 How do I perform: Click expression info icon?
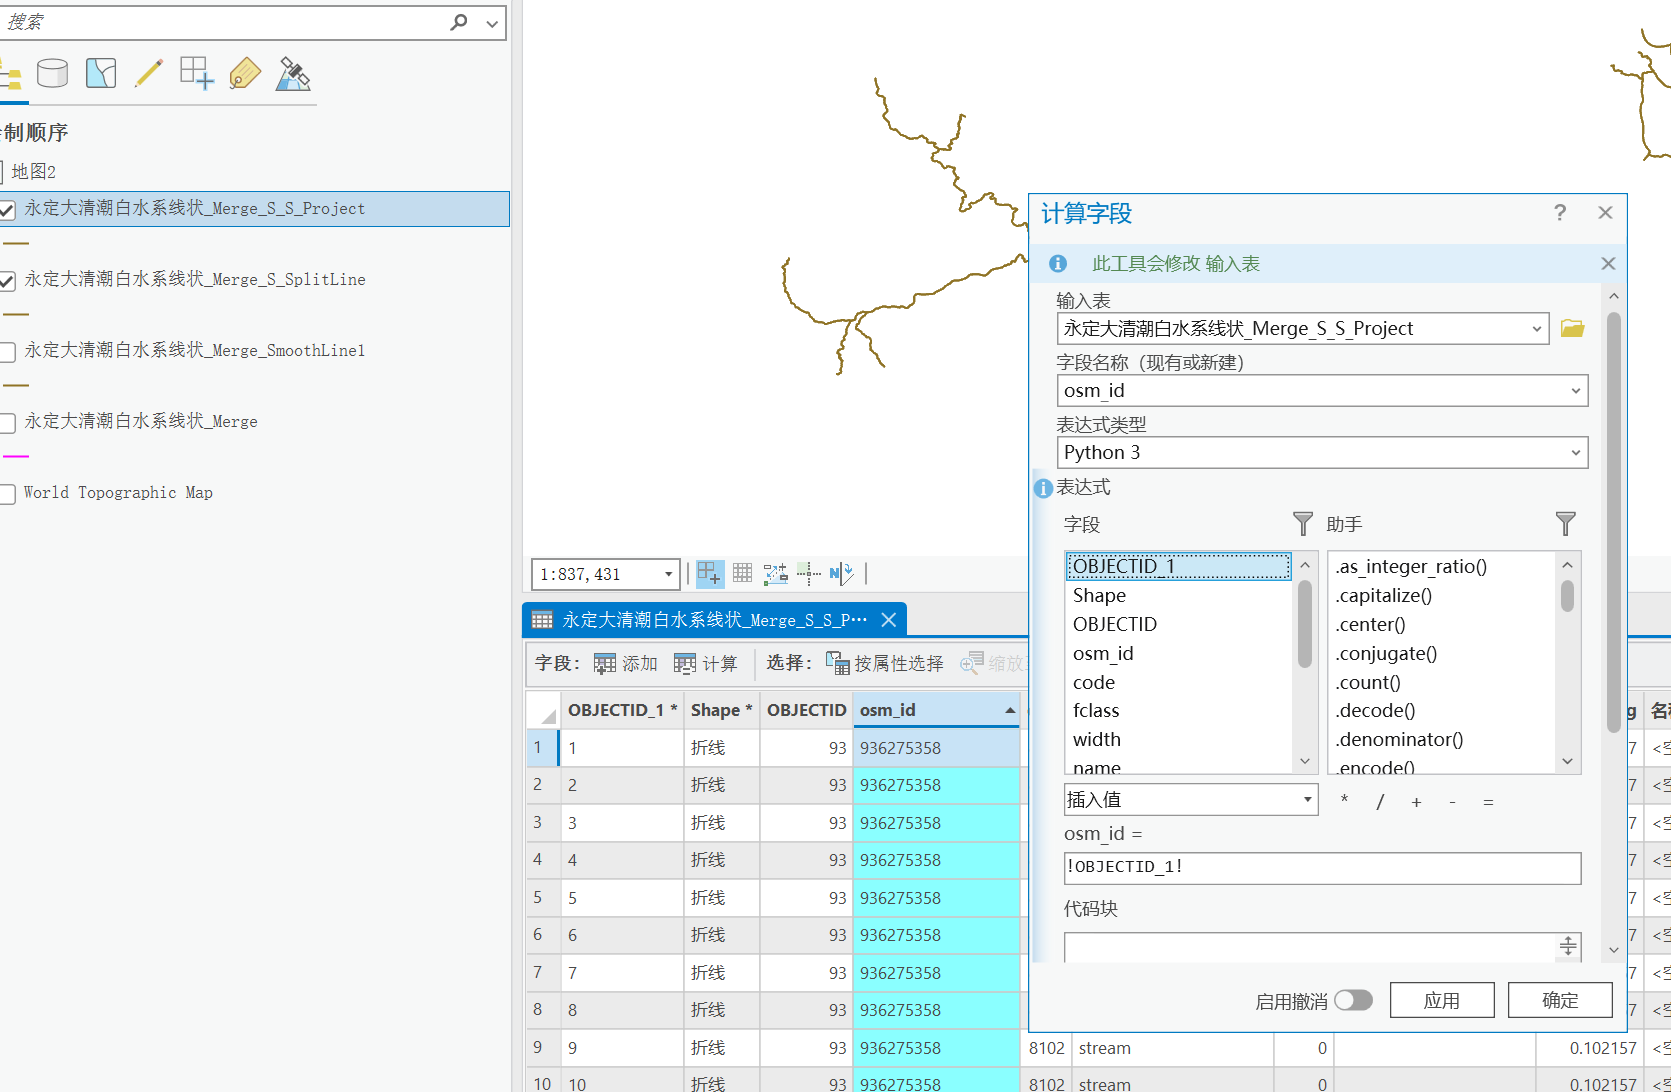tap(1043, 488)
